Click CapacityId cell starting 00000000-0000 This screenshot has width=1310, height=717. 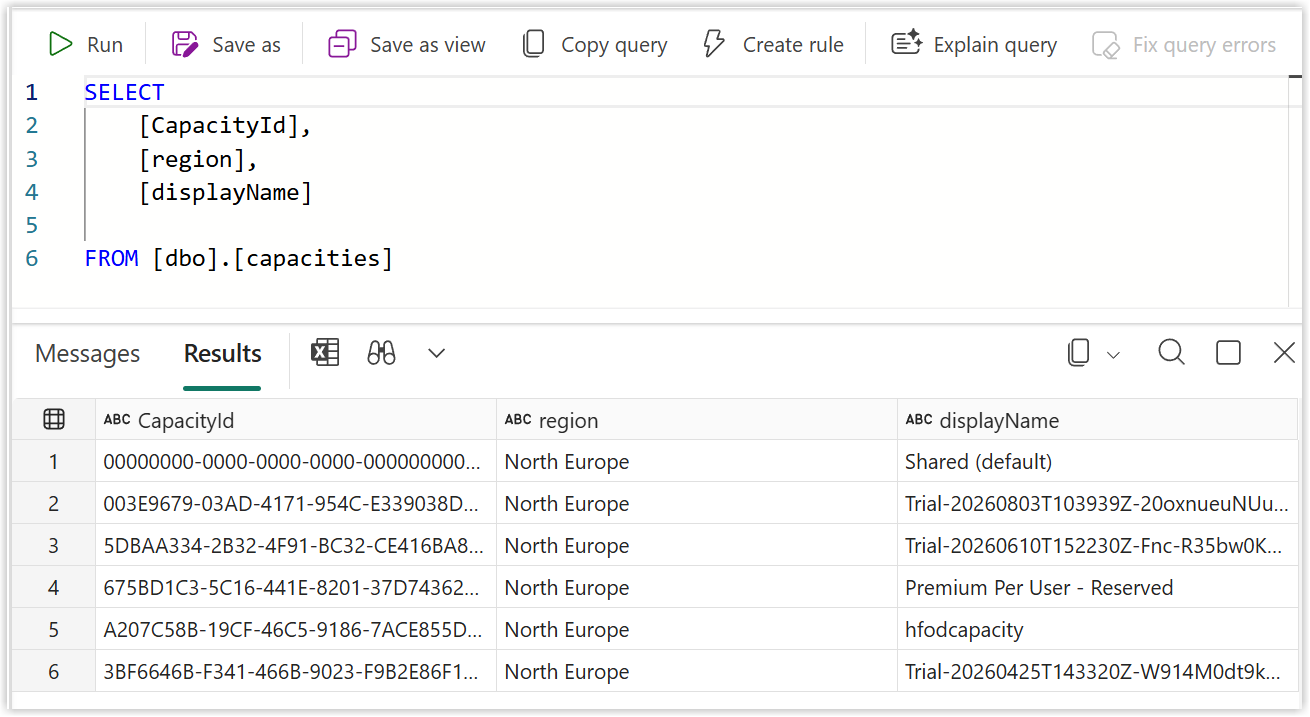click(296, 462)
